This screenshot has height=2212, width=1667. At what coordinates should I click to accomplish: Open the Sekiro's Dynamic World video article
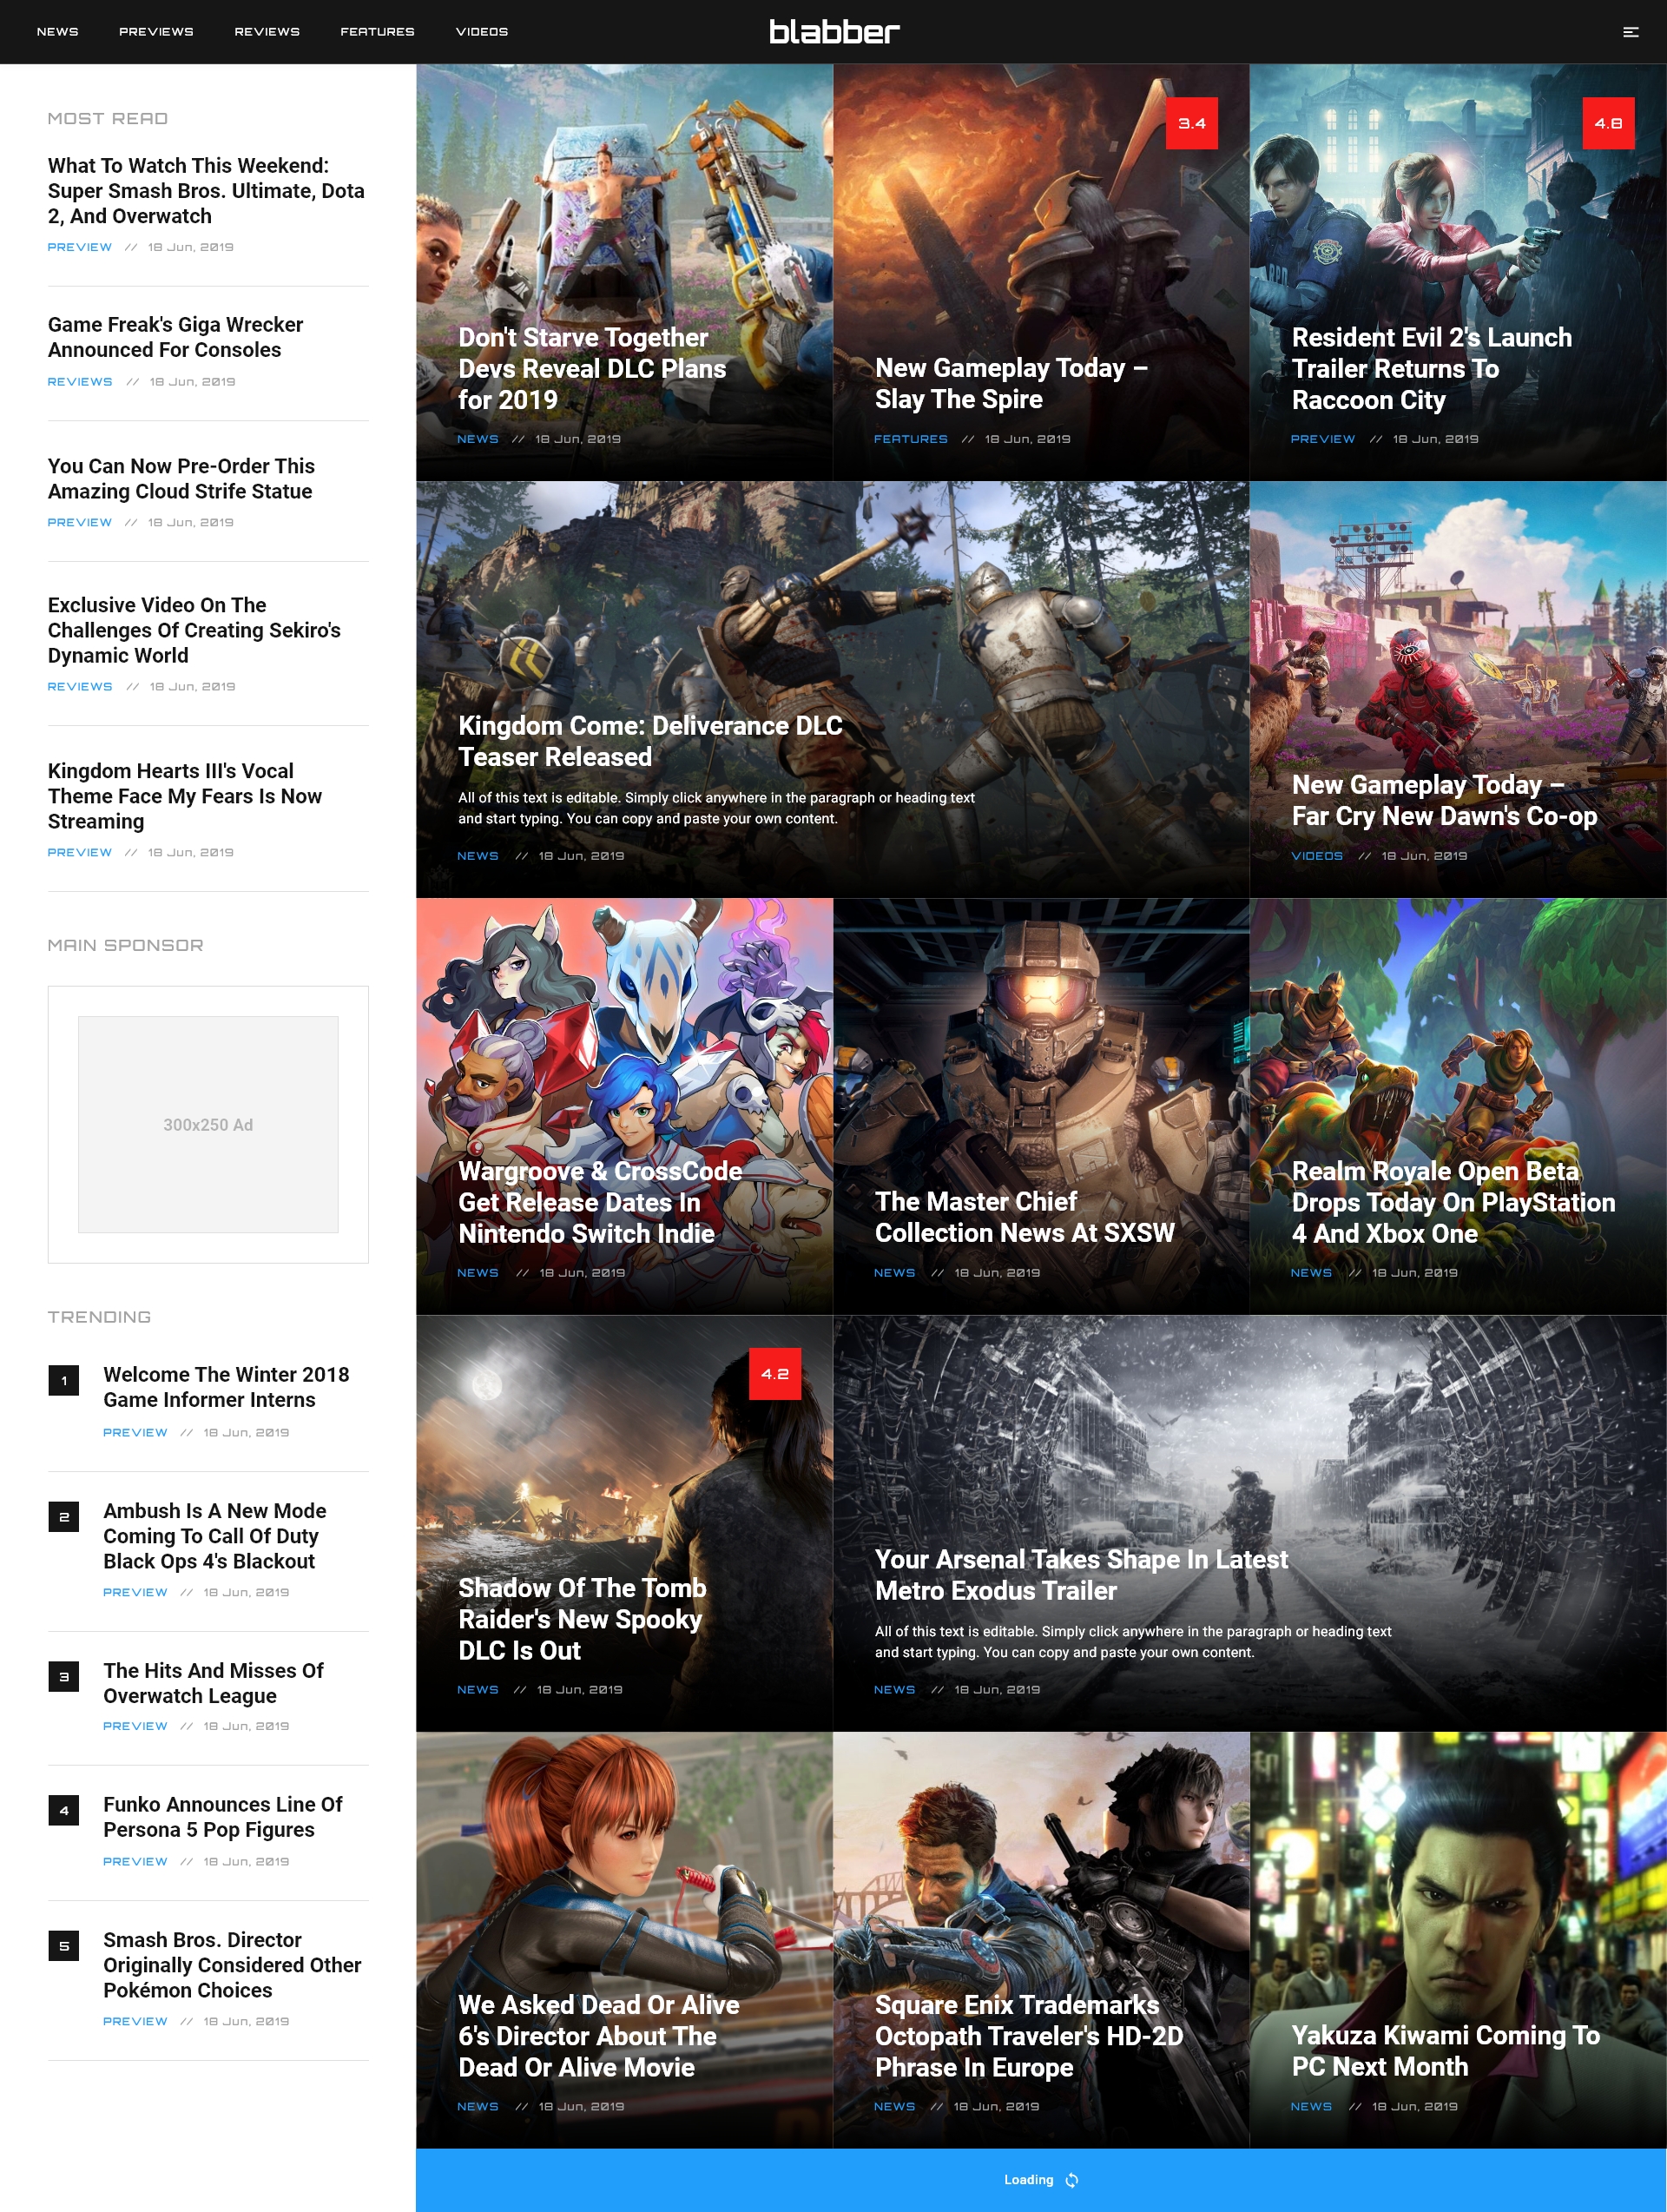click(194, 630)
